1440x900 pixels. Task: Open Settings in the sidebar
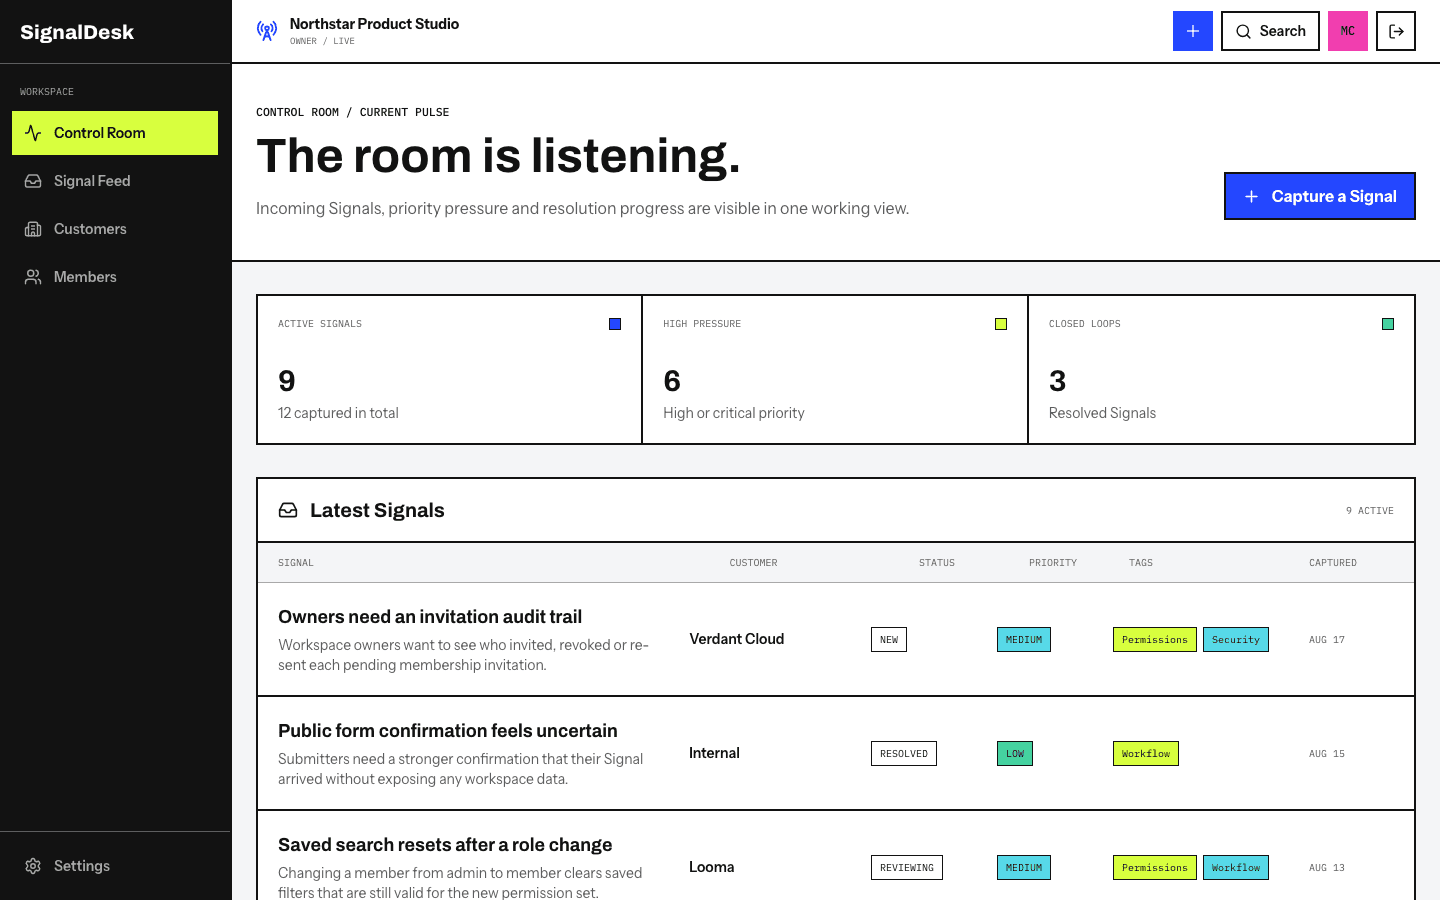pyautogui.click(x=115, y=866)
